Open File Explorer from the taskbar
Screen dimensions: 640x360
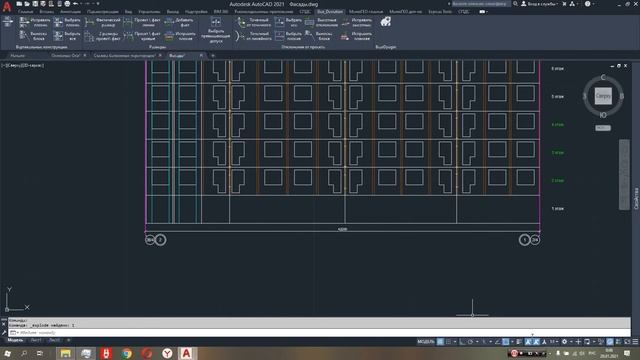tap(65, 353)
